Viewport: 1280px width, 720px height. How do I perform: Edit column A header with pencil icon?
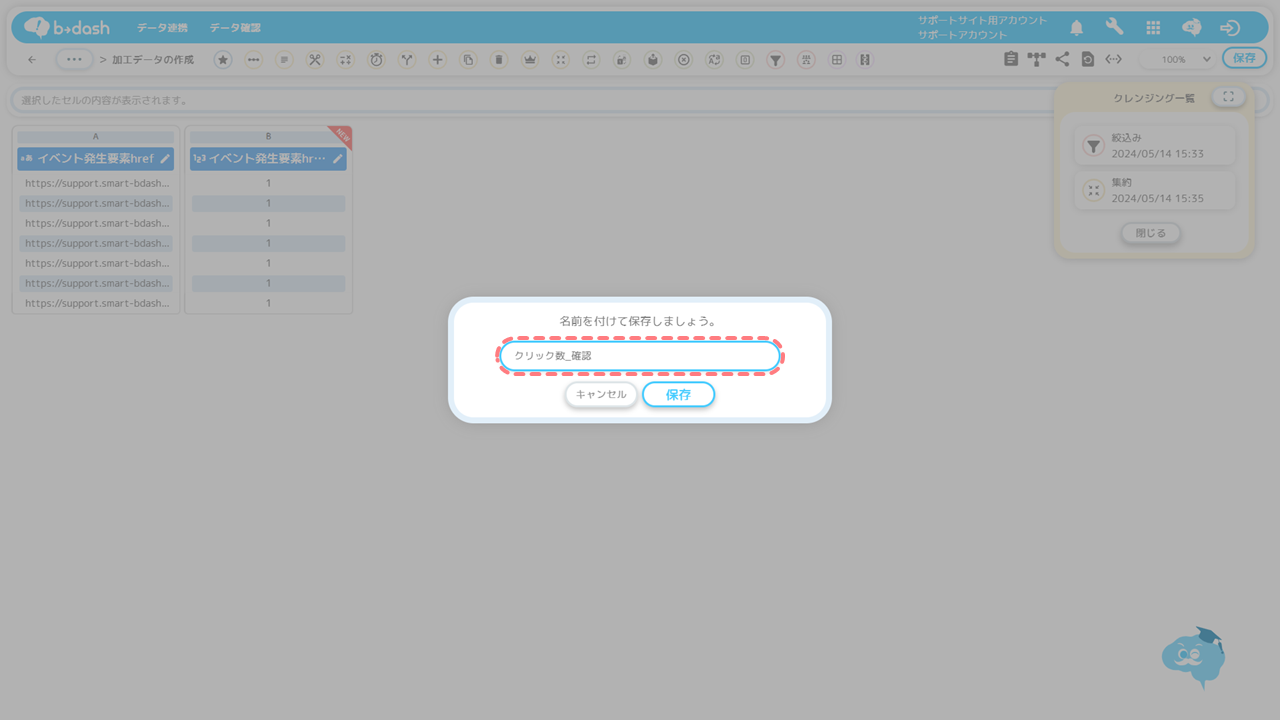(x=165, y=158)
